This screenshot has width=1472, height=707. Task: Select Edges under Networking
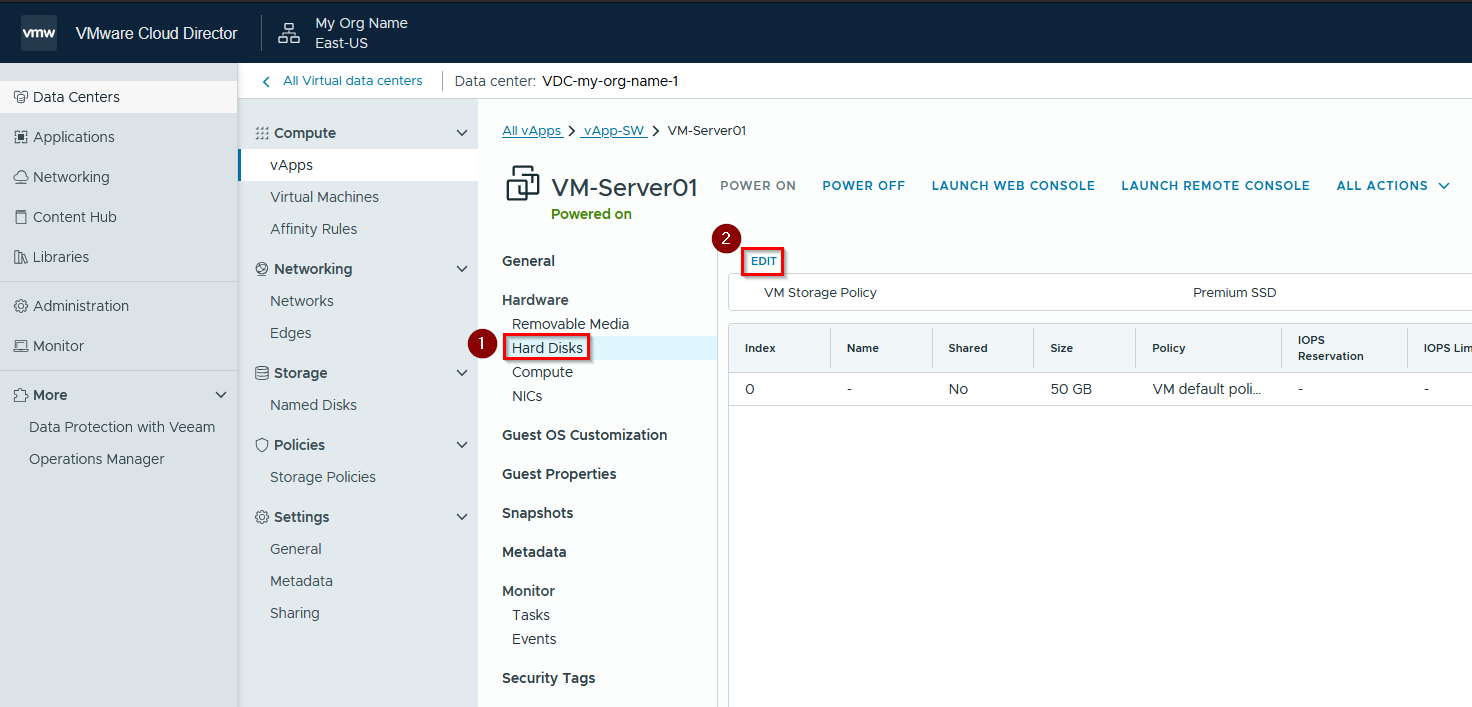click(291, 333)
